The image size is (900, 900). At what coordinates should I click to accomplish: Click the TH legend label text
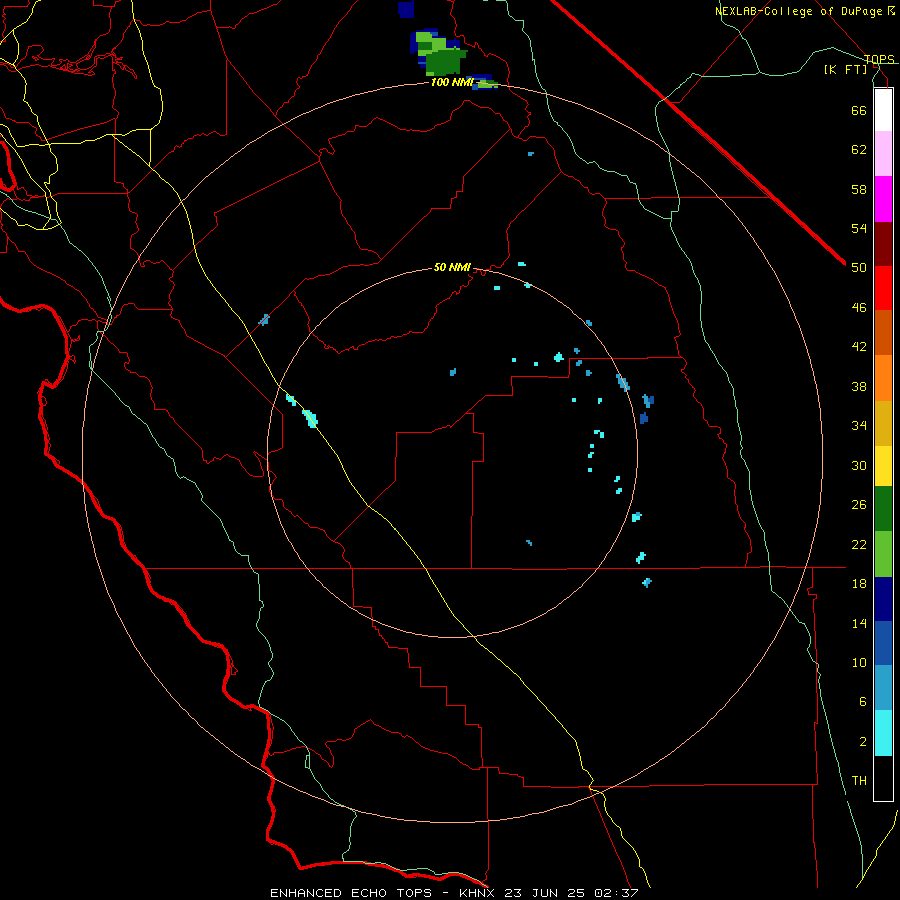(859, 781)
